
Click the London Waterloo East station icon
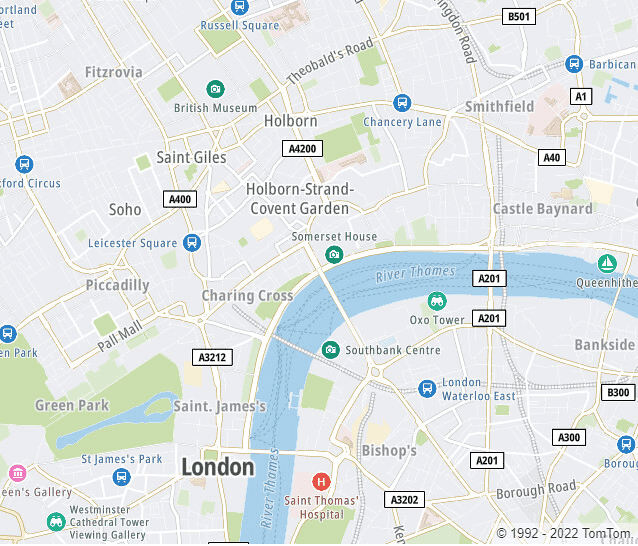[427, 389]
